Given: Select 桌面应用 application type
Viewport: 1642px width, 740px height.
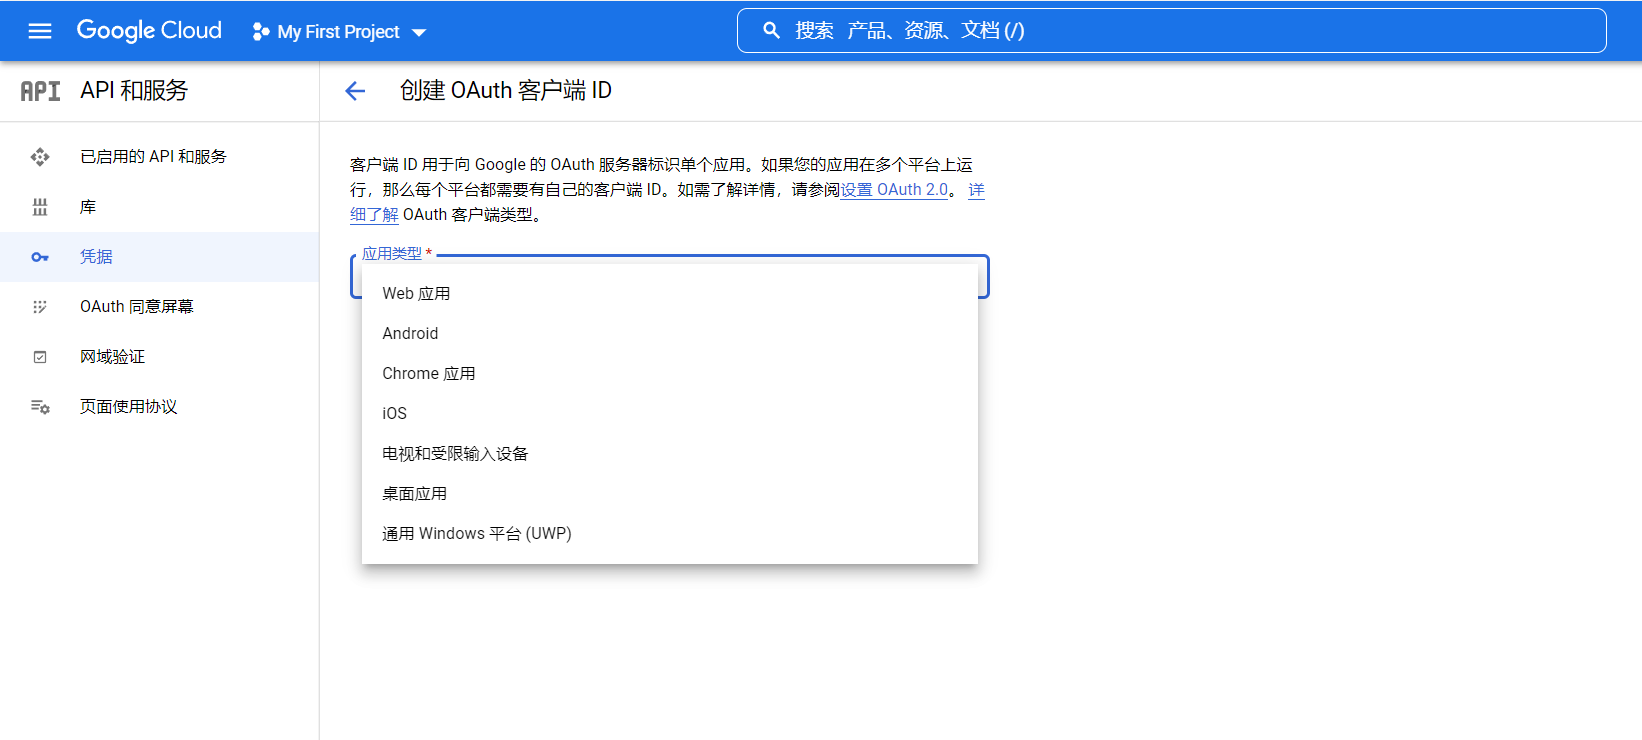Looking at the screenshot, I should tap(414, 494).
